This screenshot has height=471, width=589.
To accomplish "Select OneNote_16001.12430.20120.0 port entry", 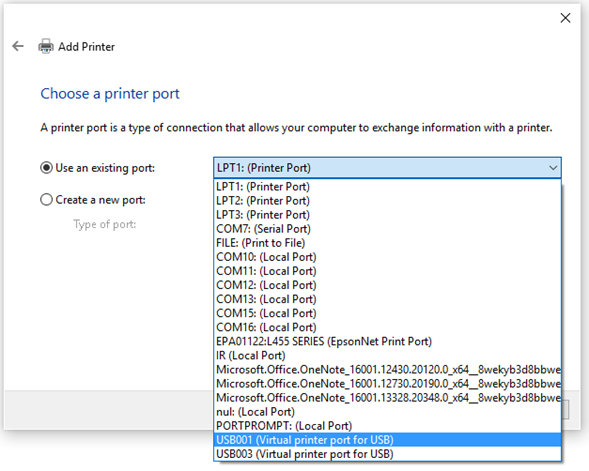I will pos(388,370).
